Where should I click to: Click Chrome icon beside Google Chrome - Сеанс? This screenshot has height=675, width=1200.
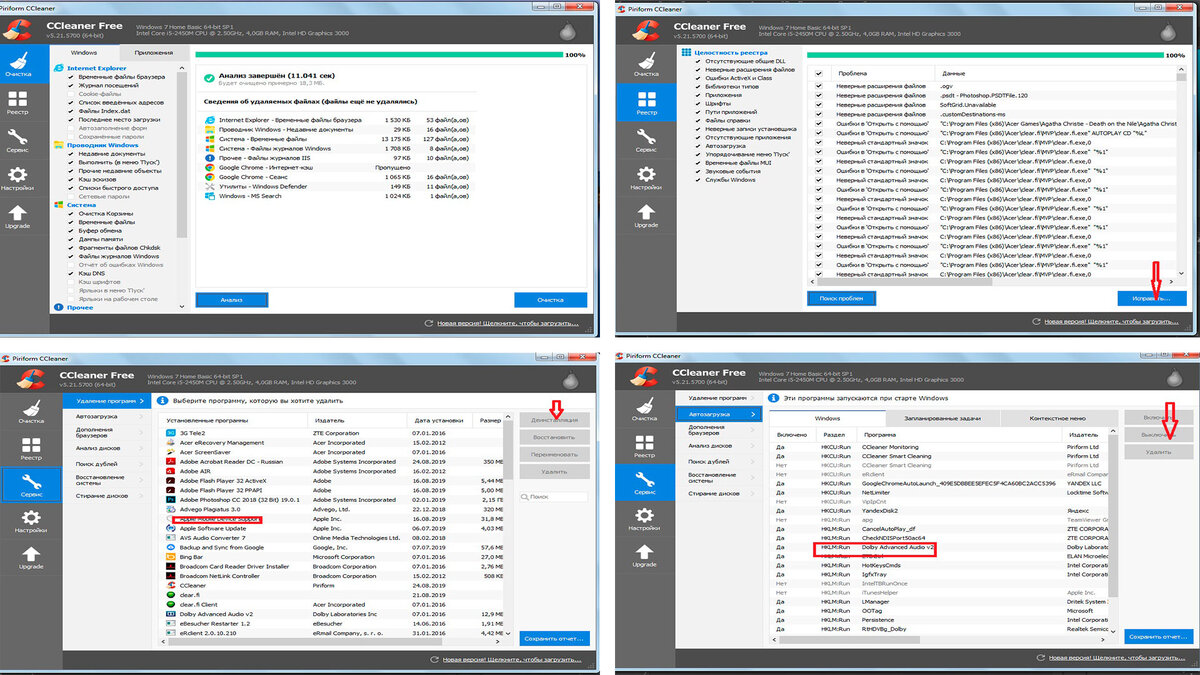(x=208, y=176)
